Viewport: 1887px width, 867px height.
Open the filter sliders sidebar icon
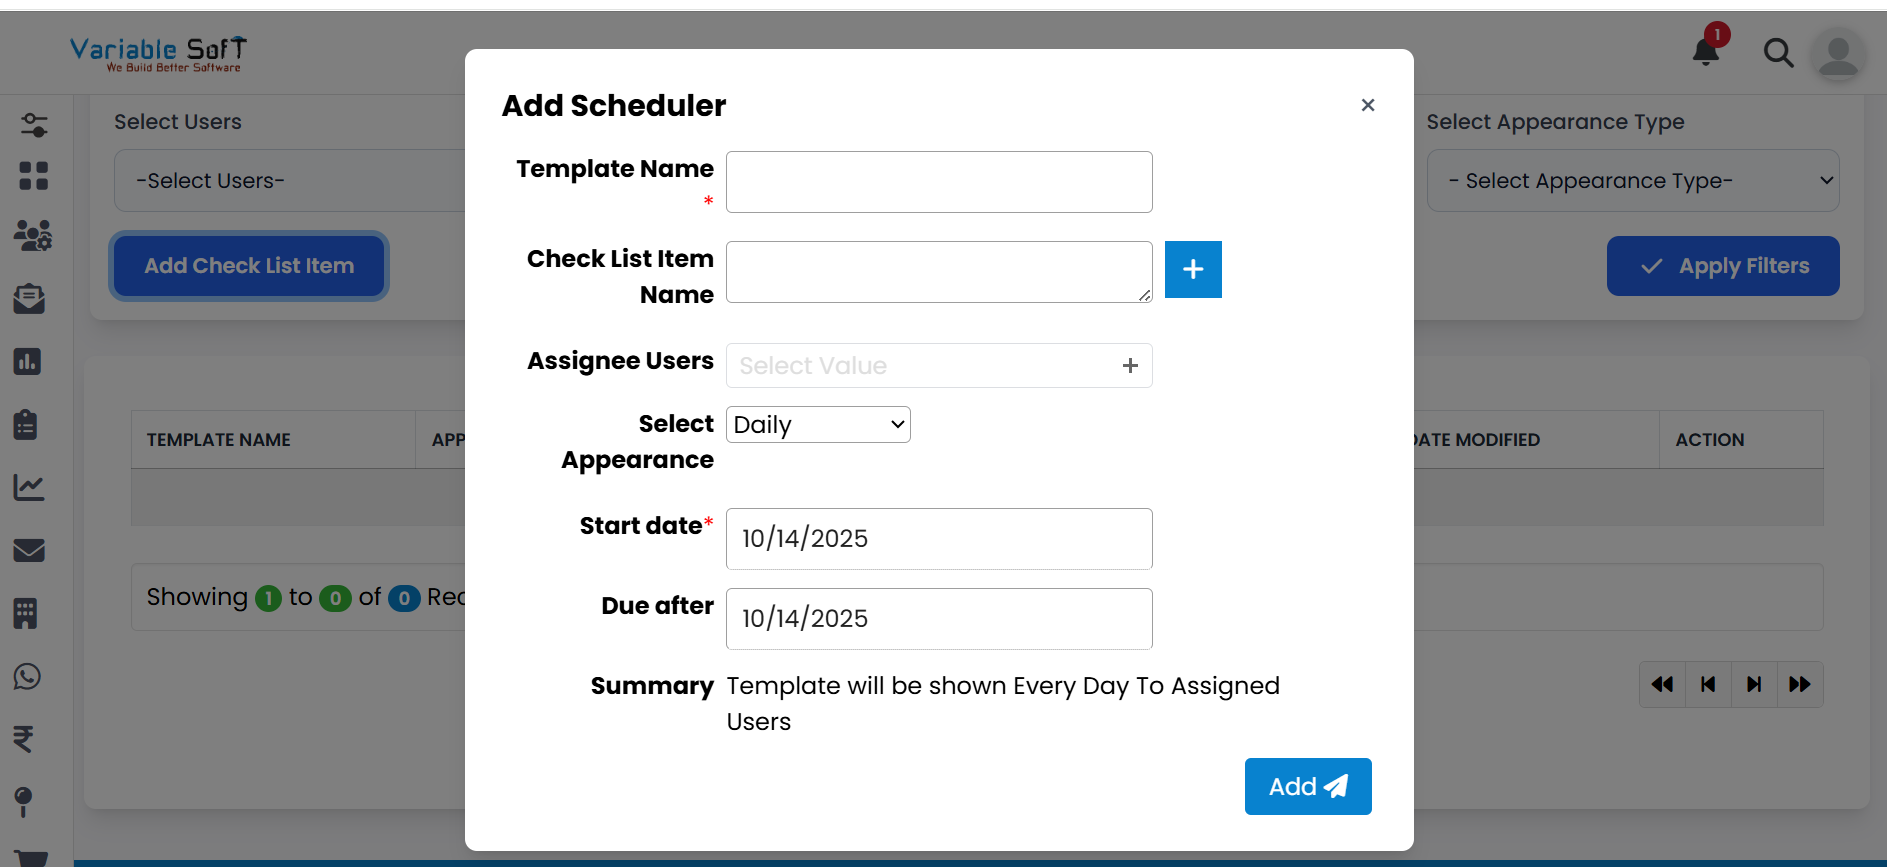(33, 125)
